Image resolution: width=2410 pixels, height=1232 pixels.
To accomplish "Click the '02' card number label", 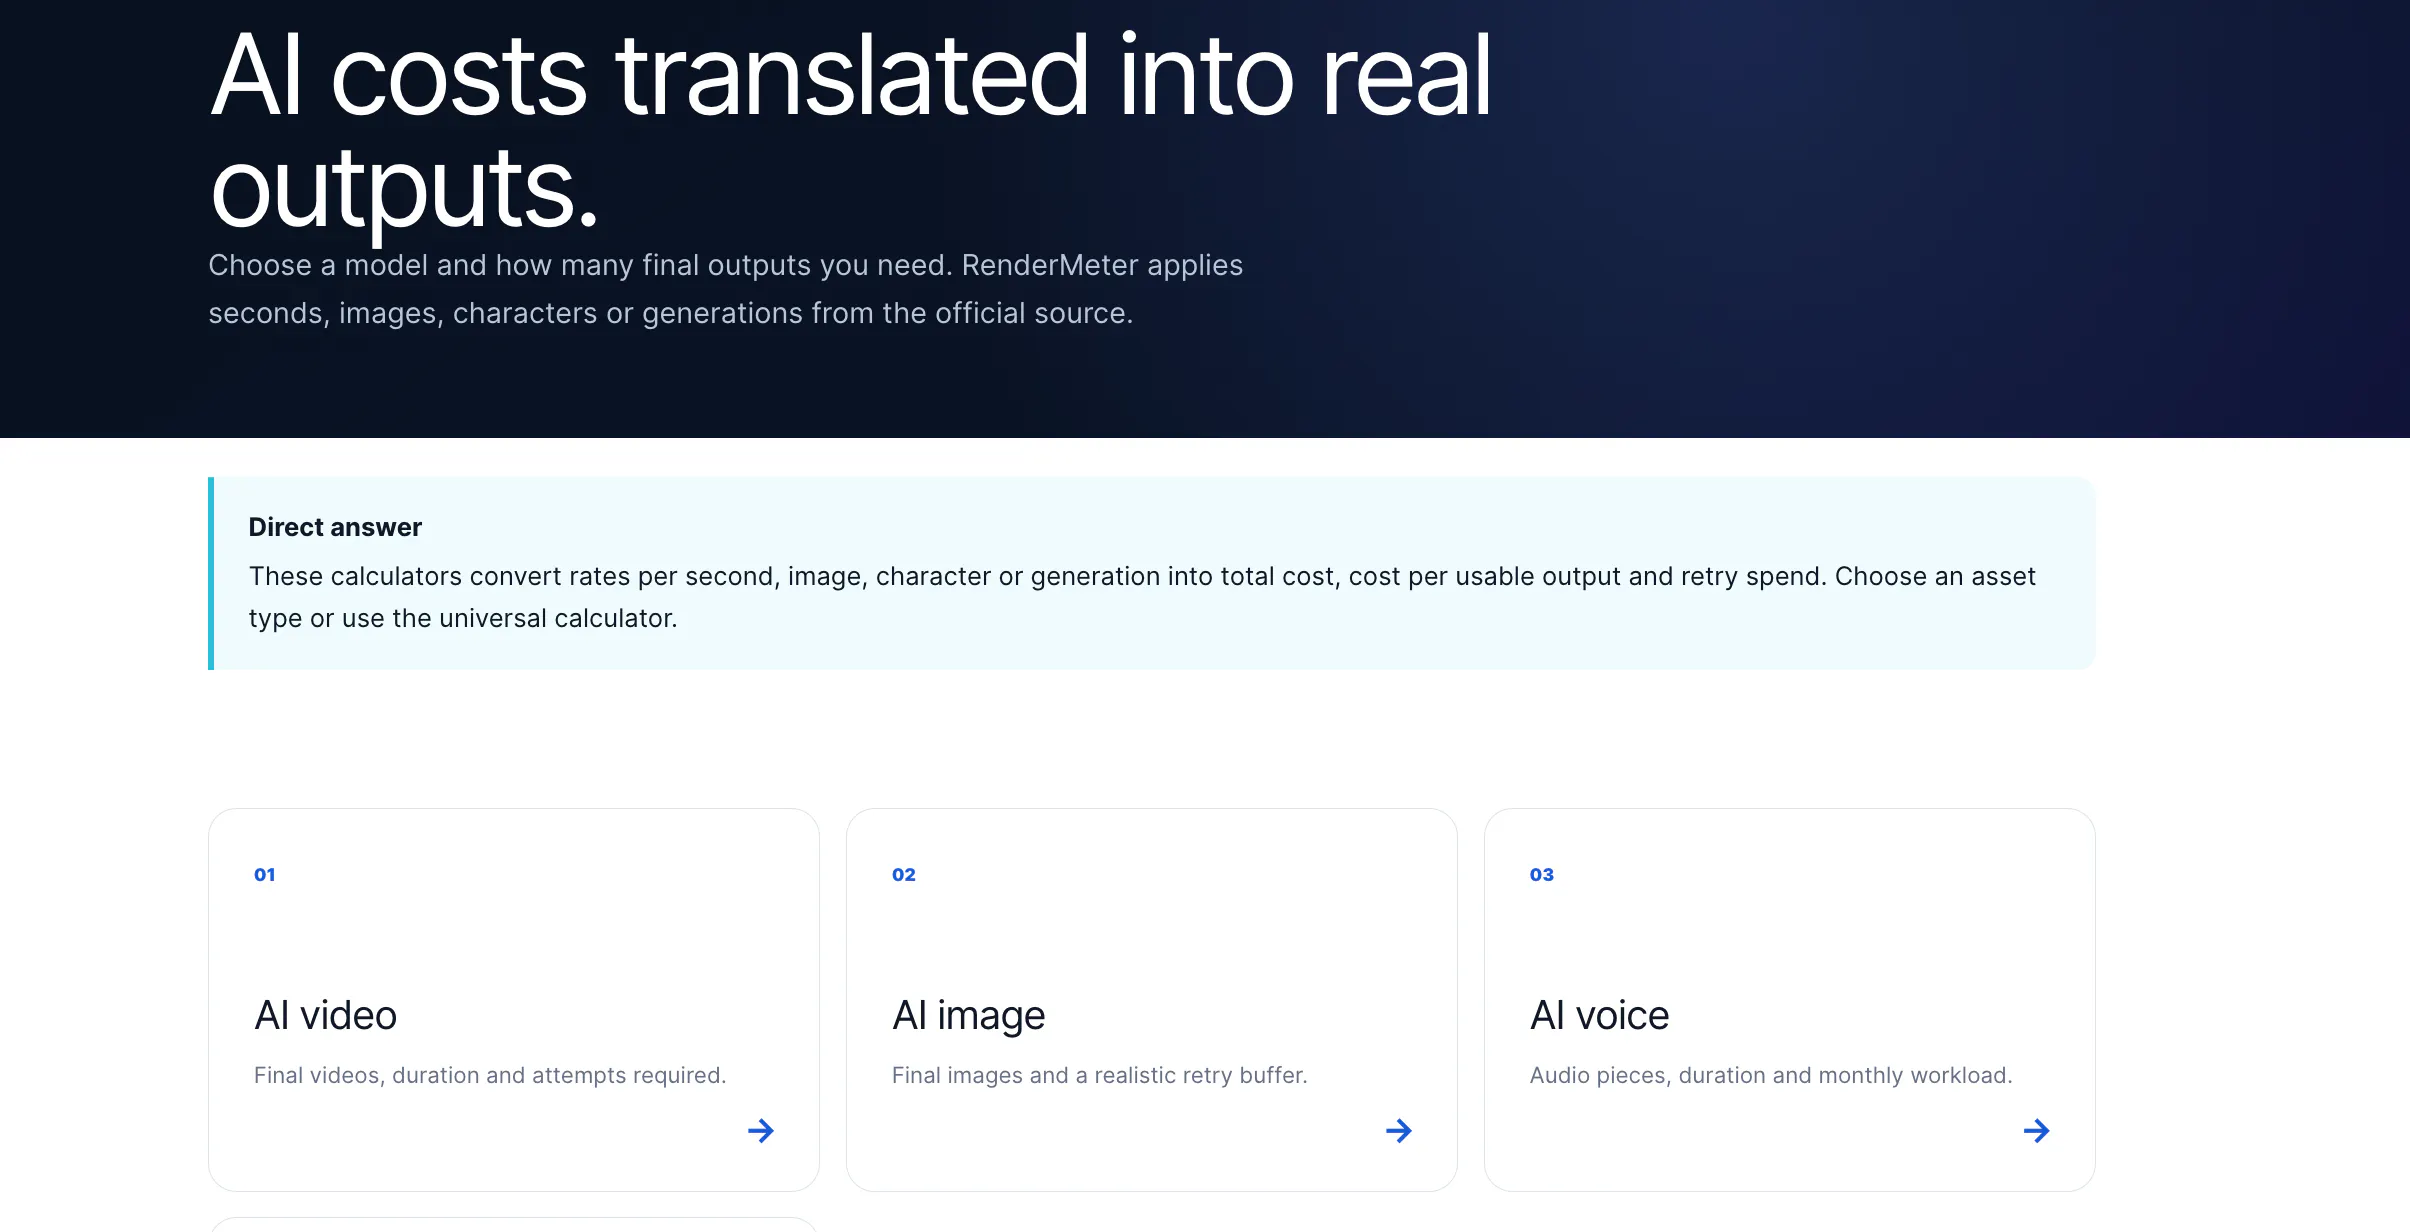I will [904, 875].
